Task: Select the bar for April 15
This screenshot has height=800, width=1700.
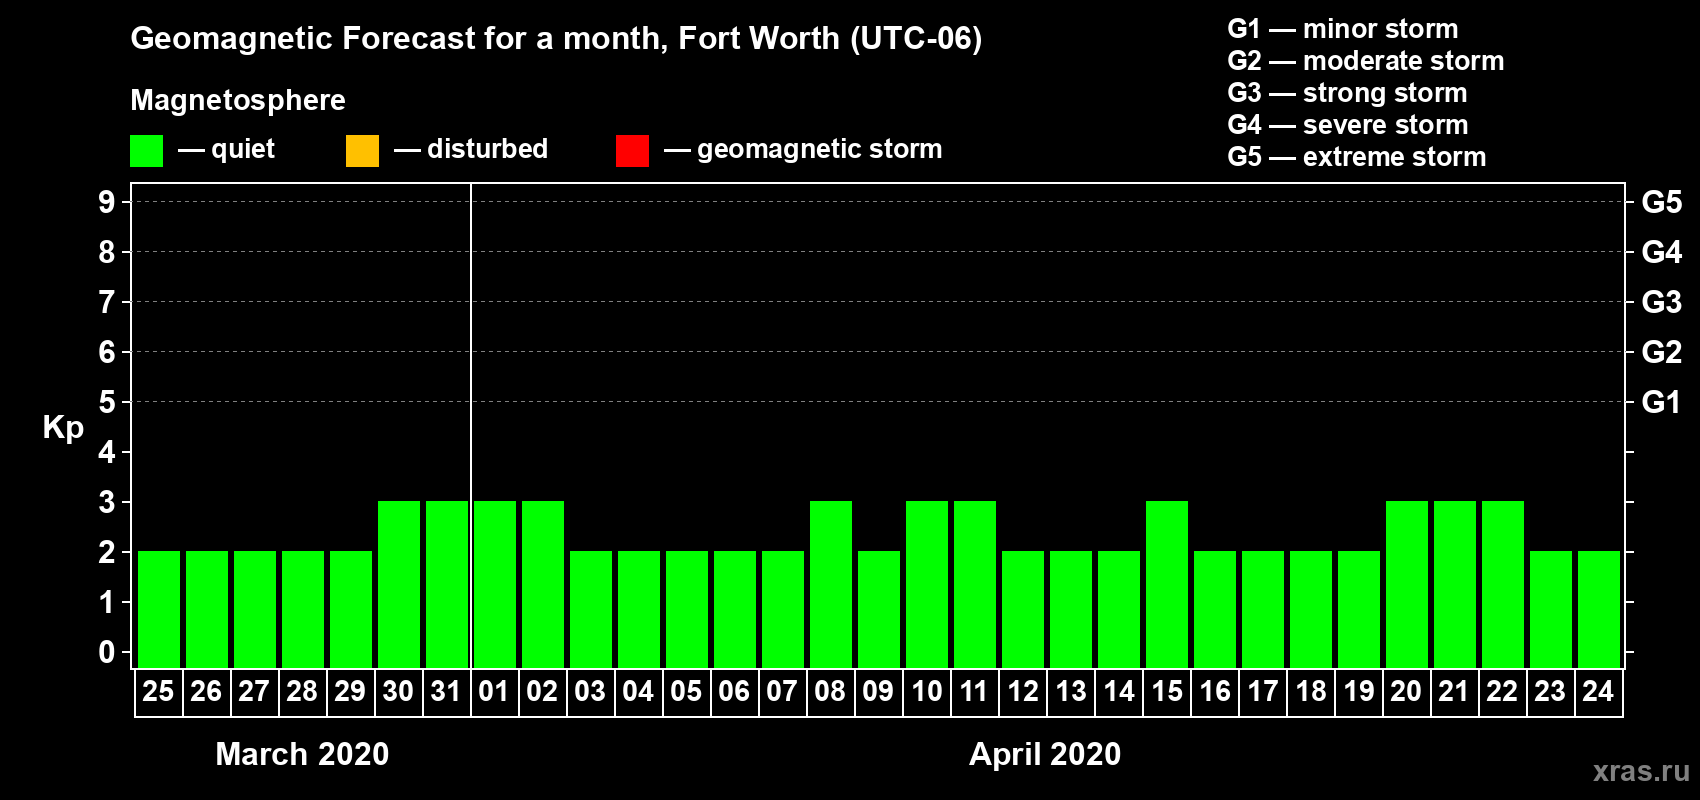Action: pos(1167,584)
